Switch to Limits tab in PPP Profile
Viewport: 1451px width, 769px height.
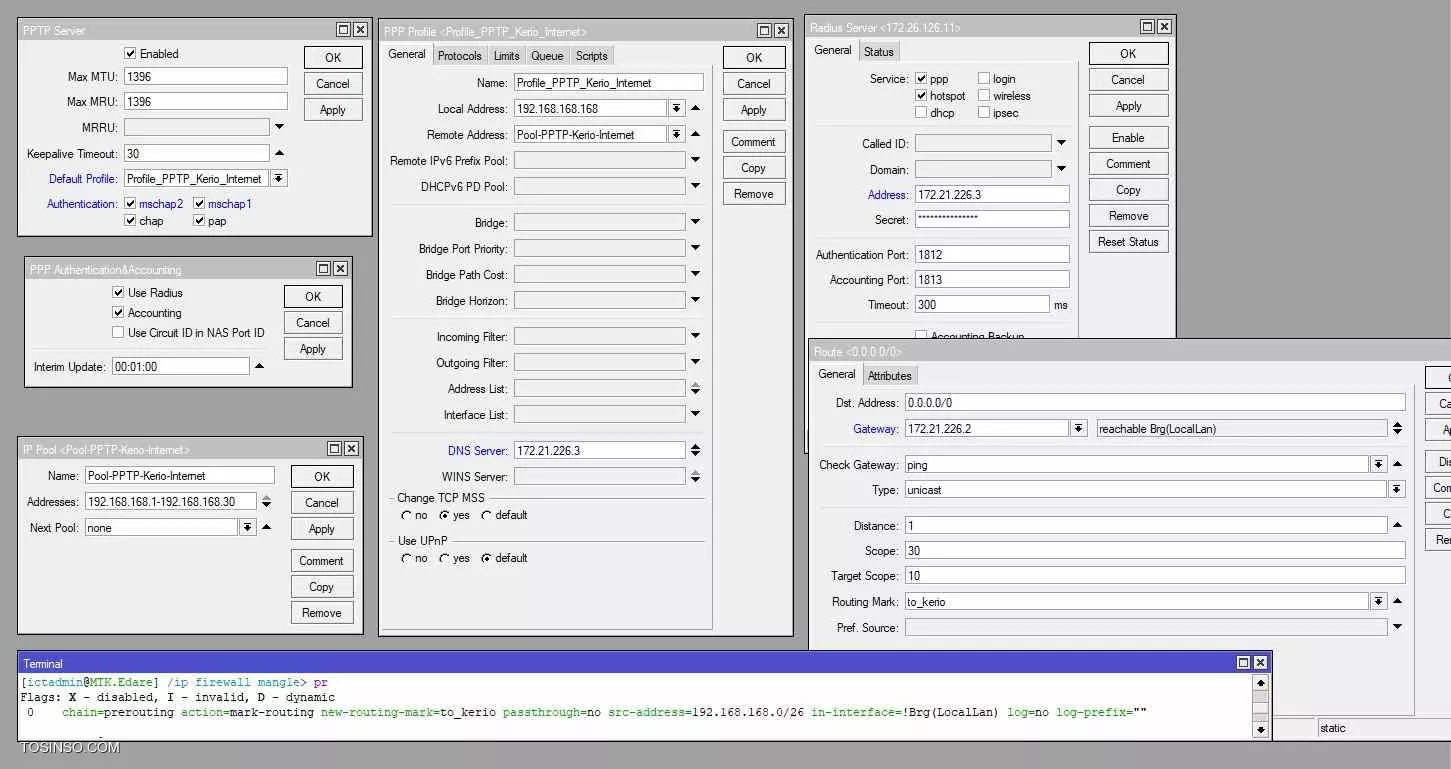point(506,56)
